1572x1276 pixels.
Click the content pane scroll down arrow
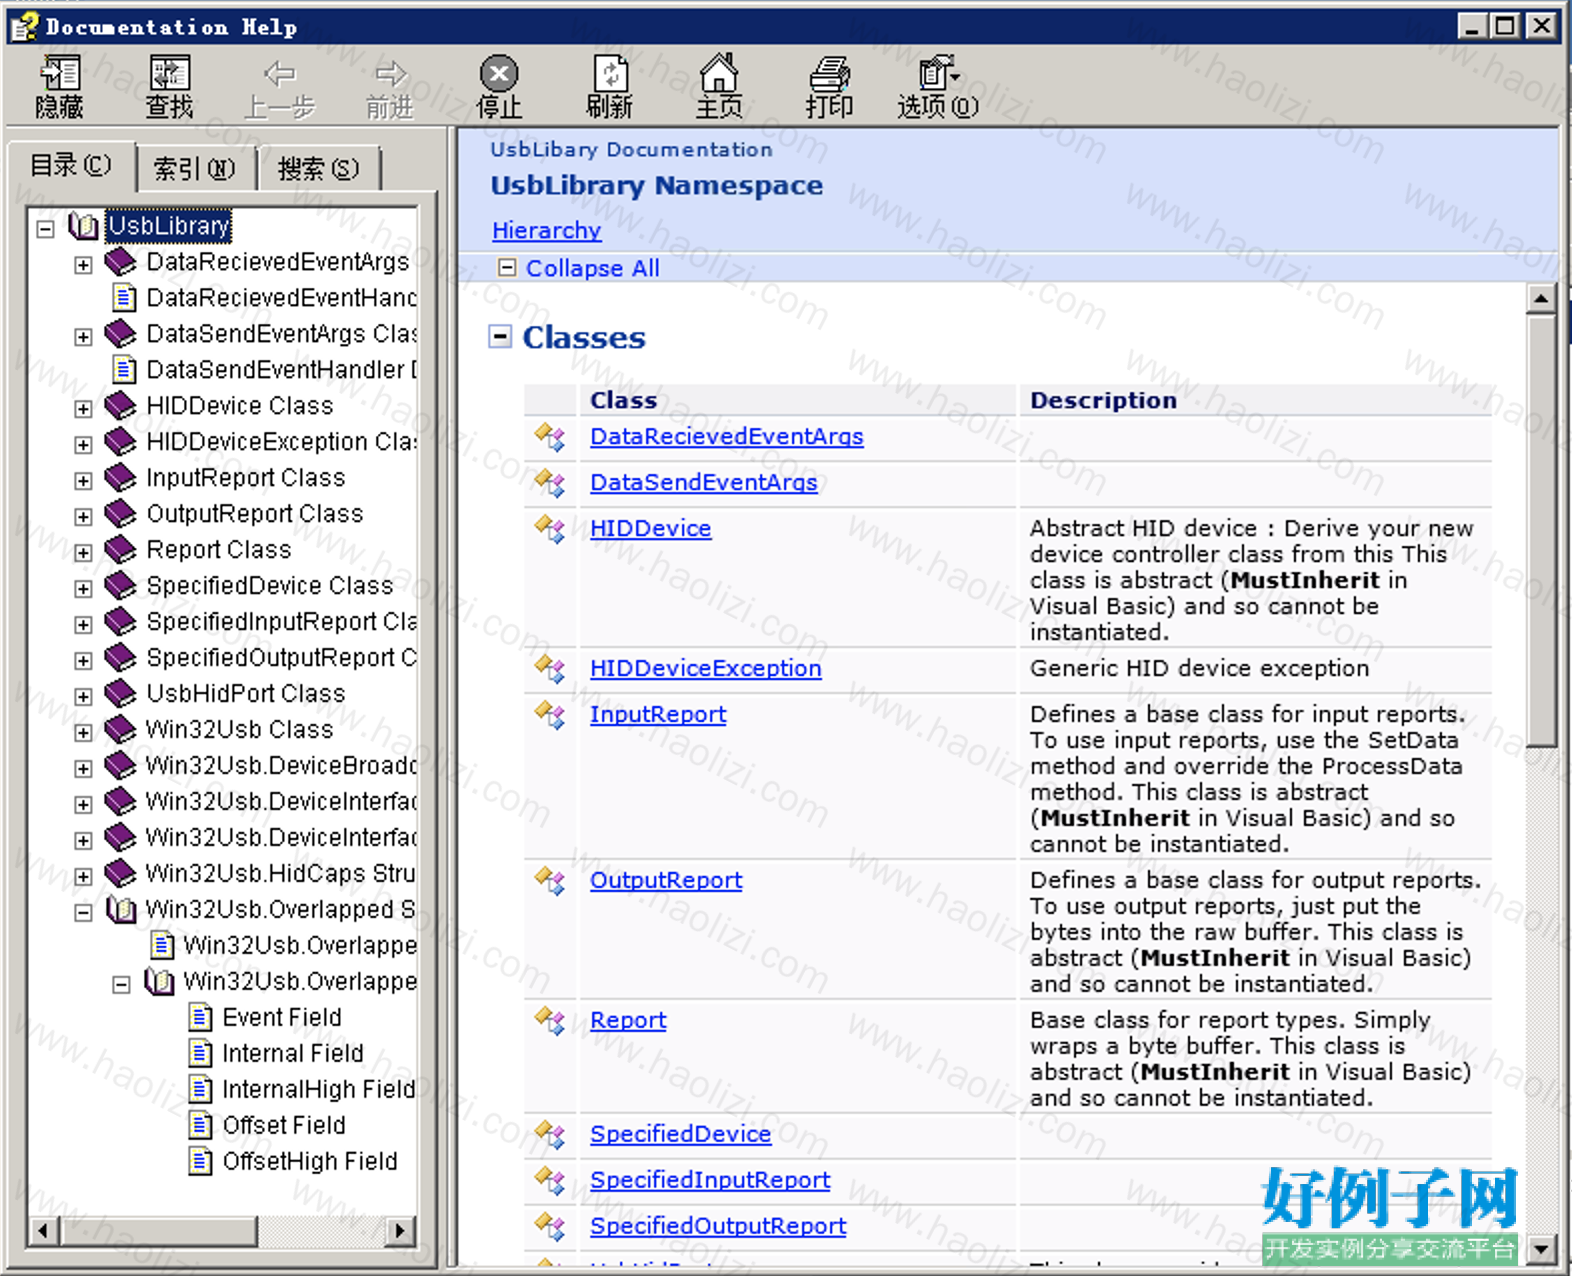(x=1541, y=1248)
